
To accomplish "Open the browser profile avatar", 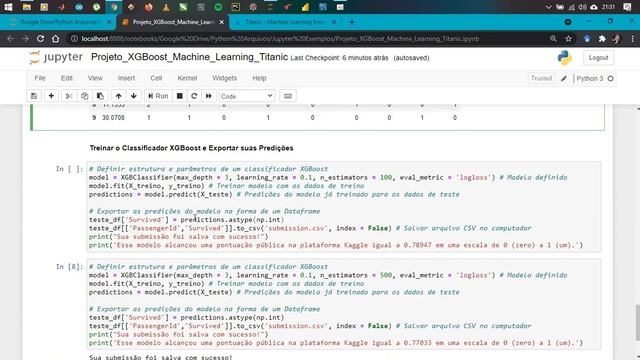I will (x=617, y=39).
